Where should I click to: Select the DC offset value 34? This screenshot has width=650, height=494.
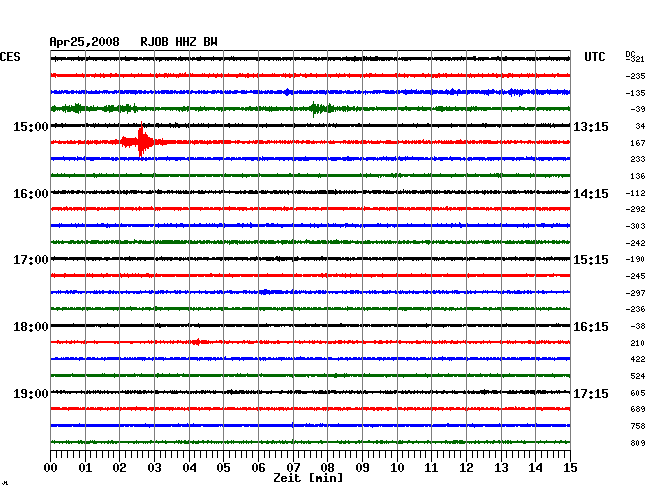640,126
